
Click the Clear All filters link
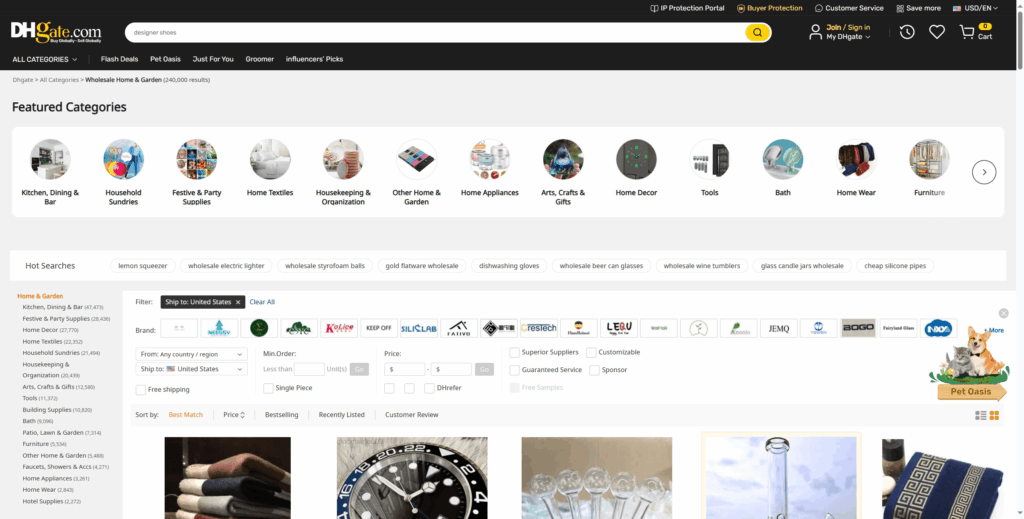[262, 302]
